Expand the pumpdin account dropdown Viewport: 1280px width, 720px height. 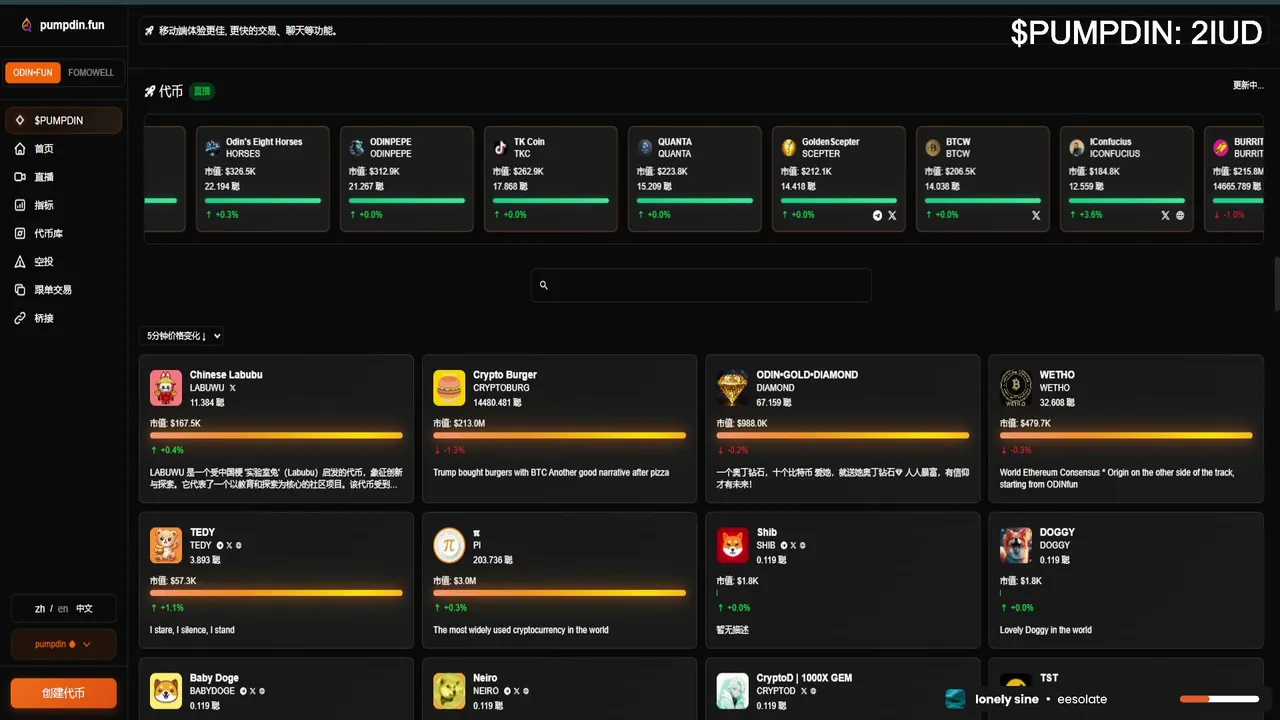64,644
